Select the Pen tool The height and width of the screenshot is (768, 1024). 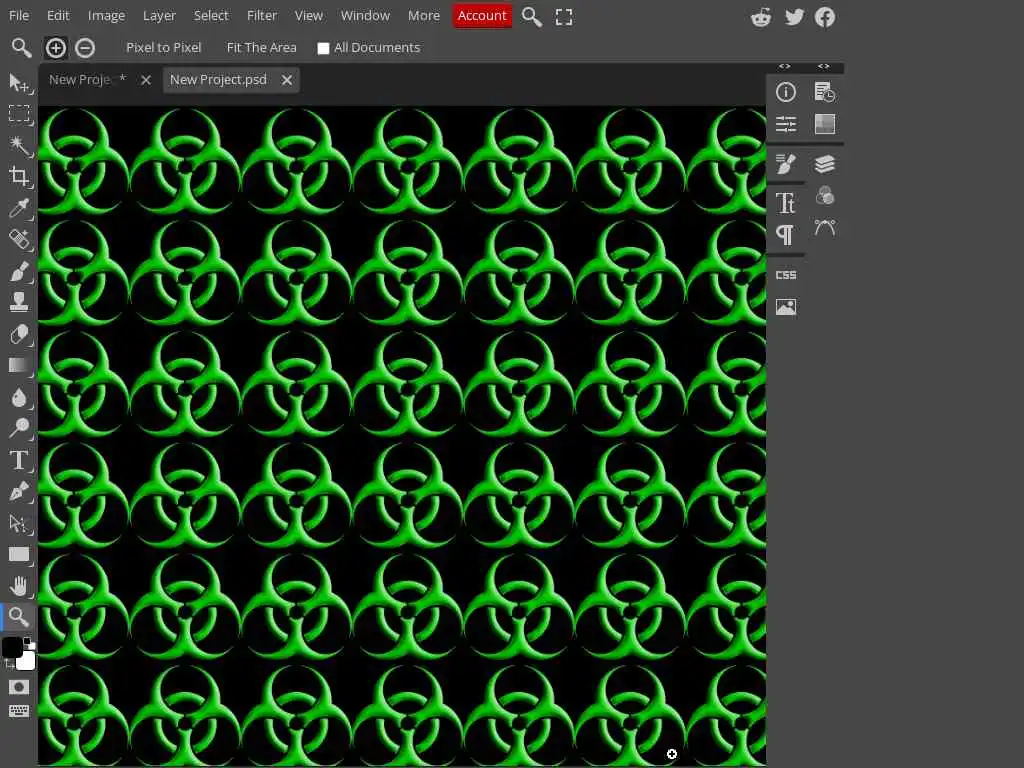[x=18, y=491]
